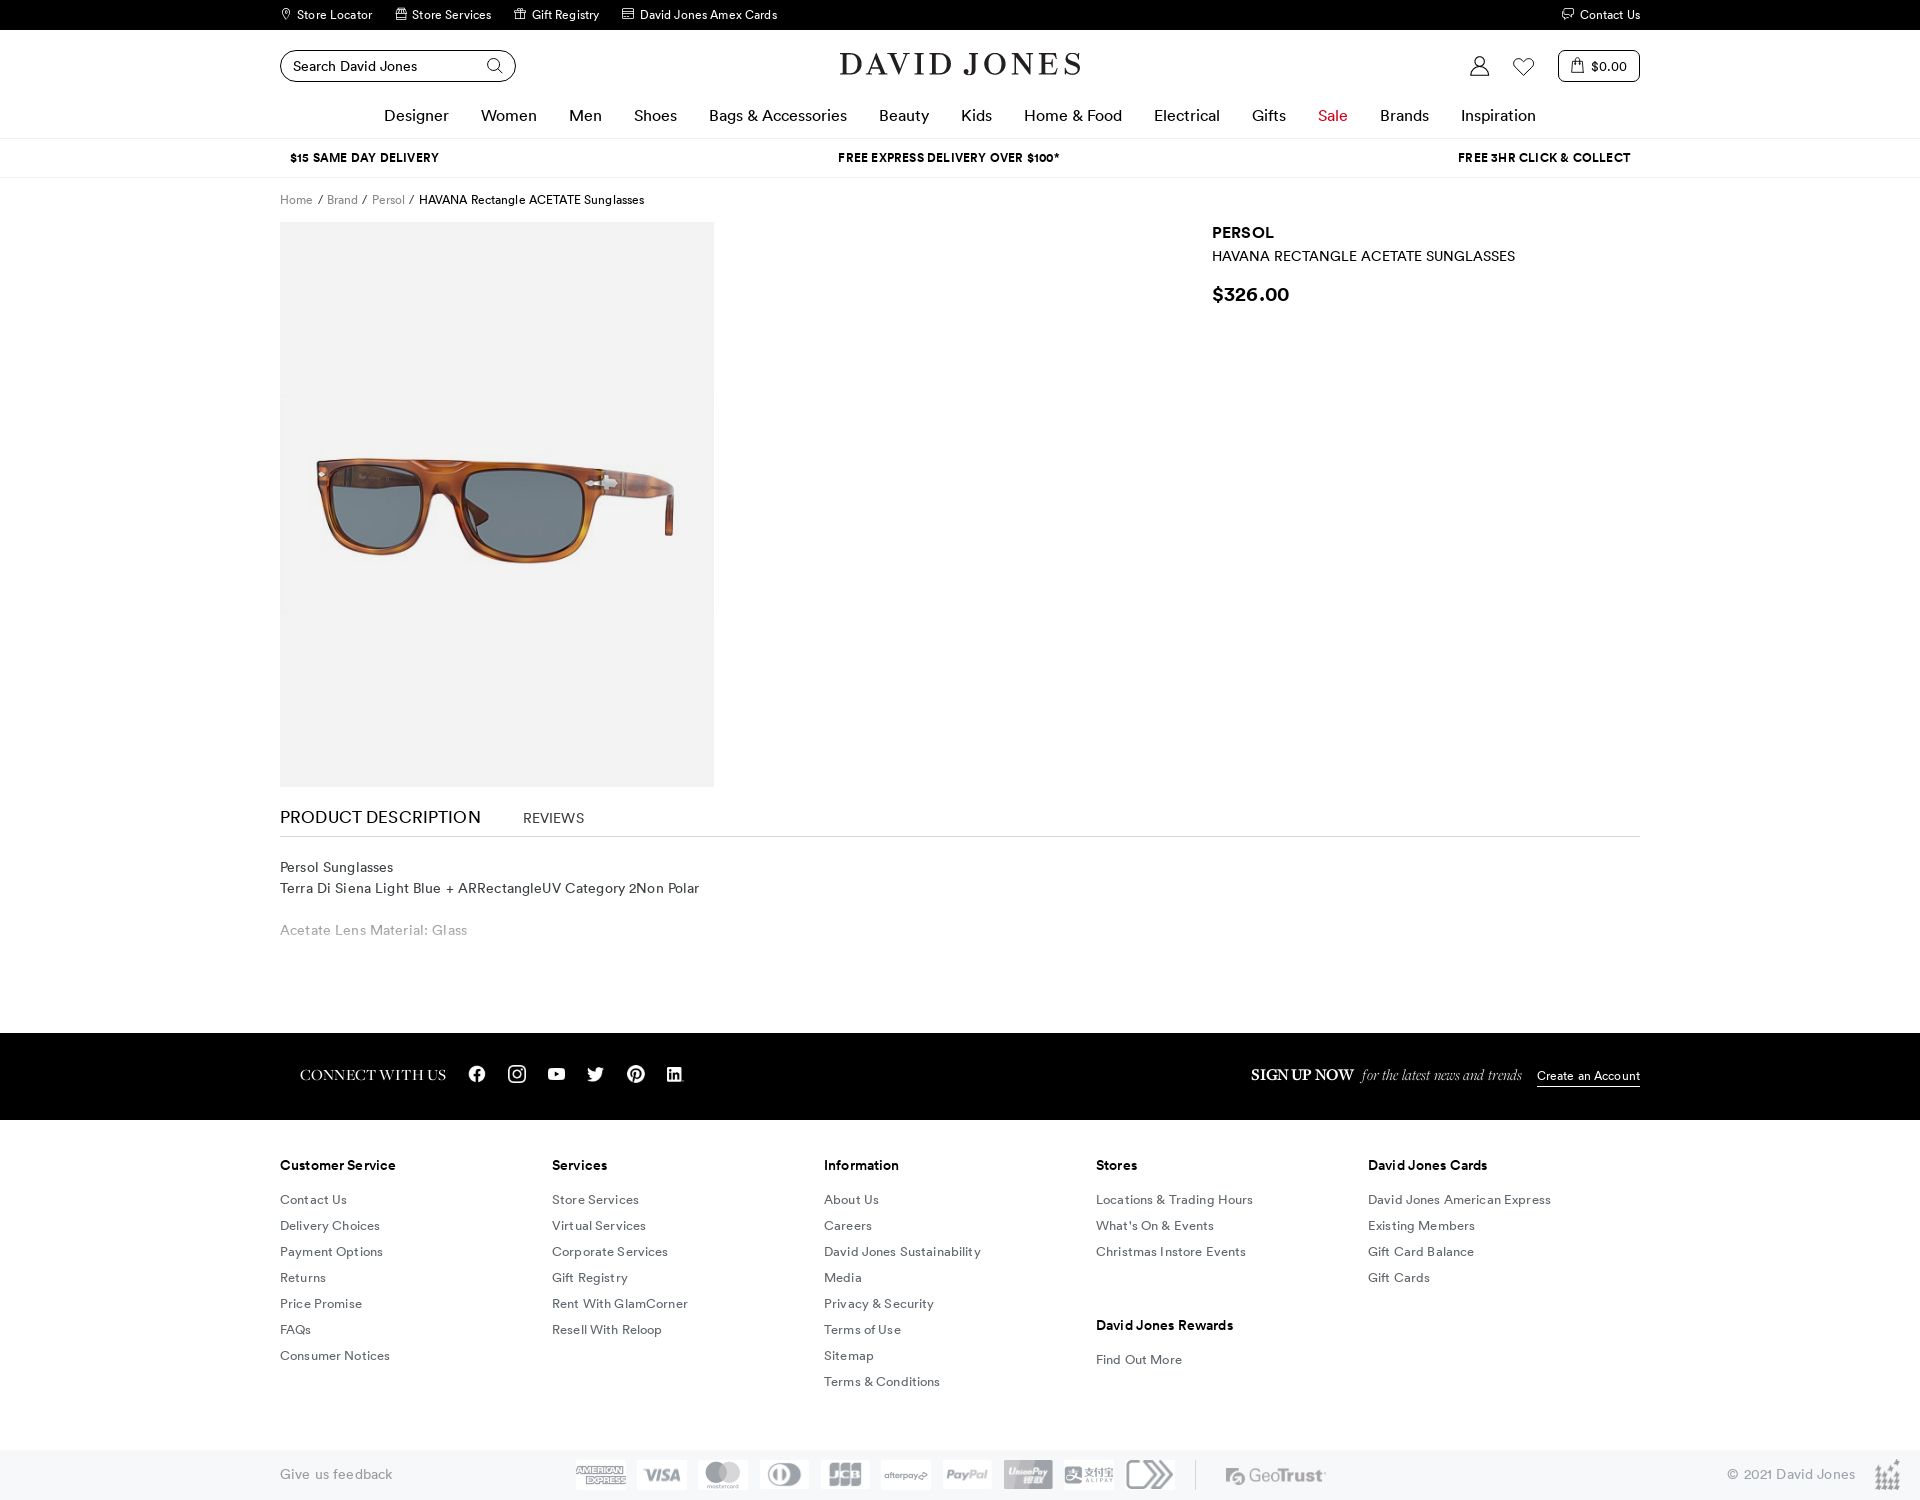
Task: Click the $15 Same Day Delivery banner
Action: coord(364,158)
